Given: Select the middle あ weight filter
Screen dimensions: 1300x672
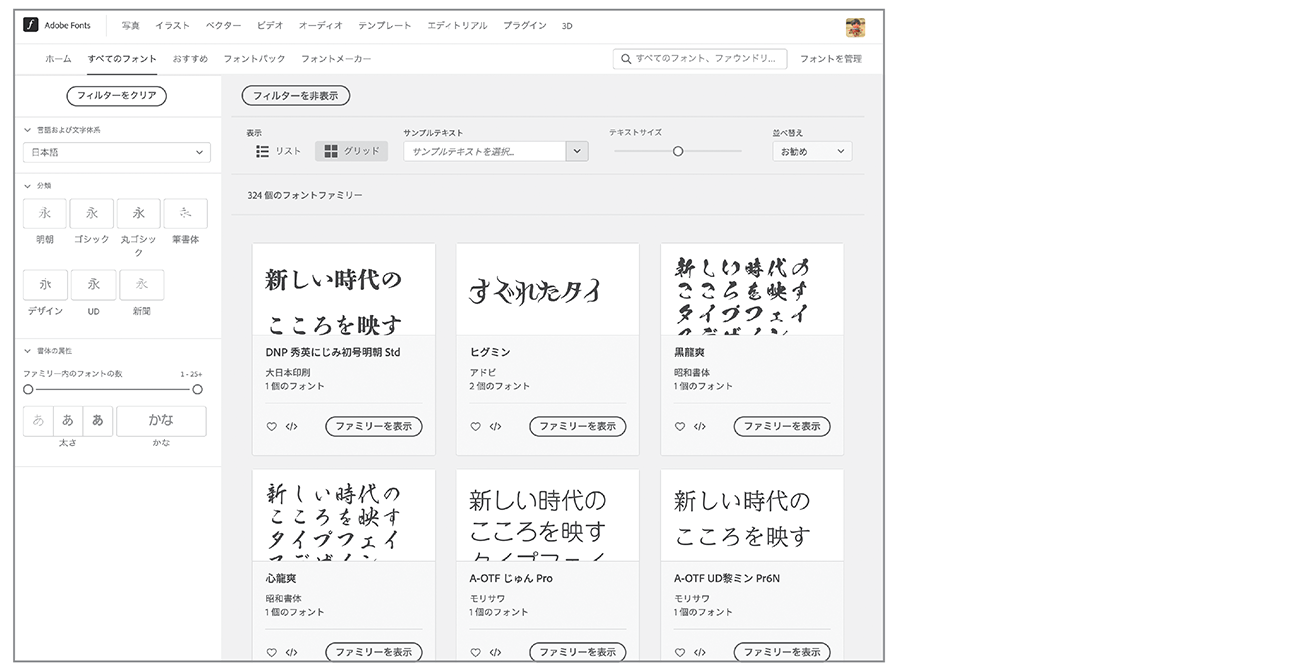Looking at the screenshot, I should click(68, 421).
